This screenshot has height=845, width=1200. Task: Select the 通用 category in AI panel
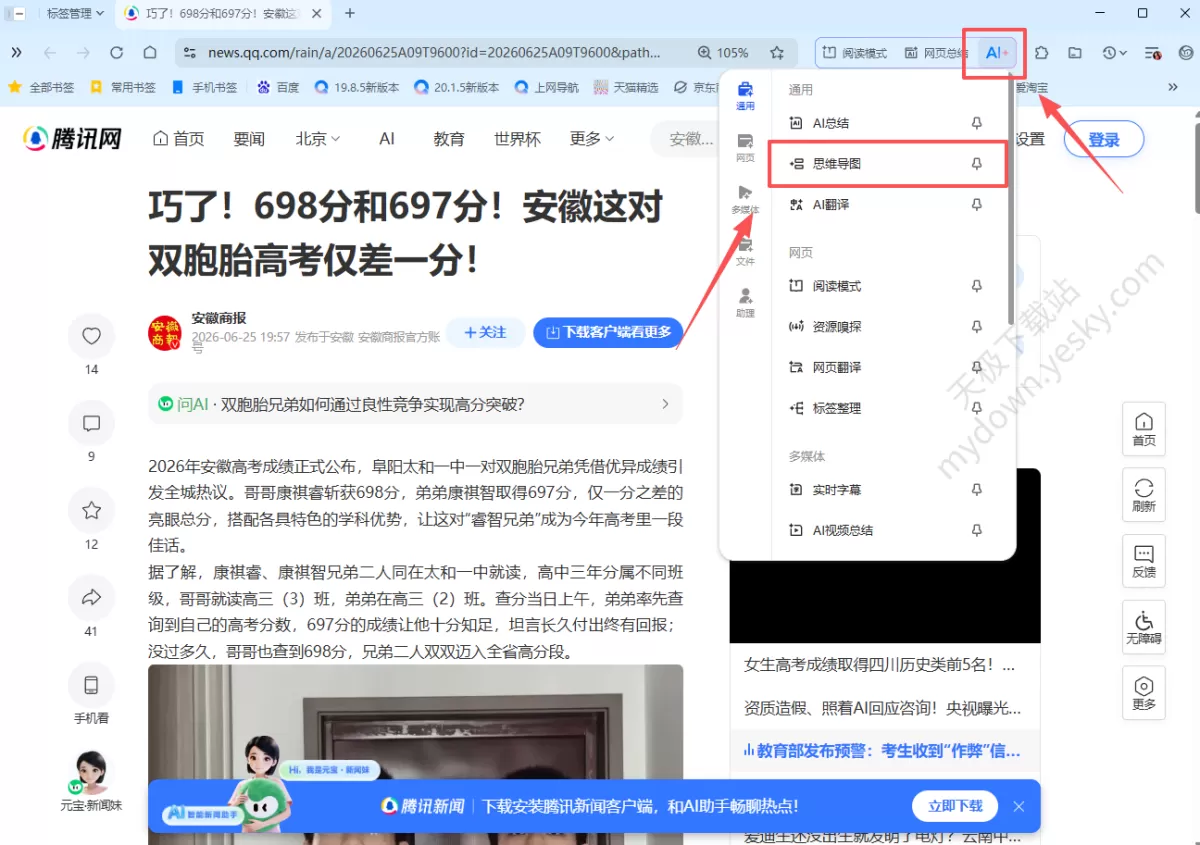(745, 96)
